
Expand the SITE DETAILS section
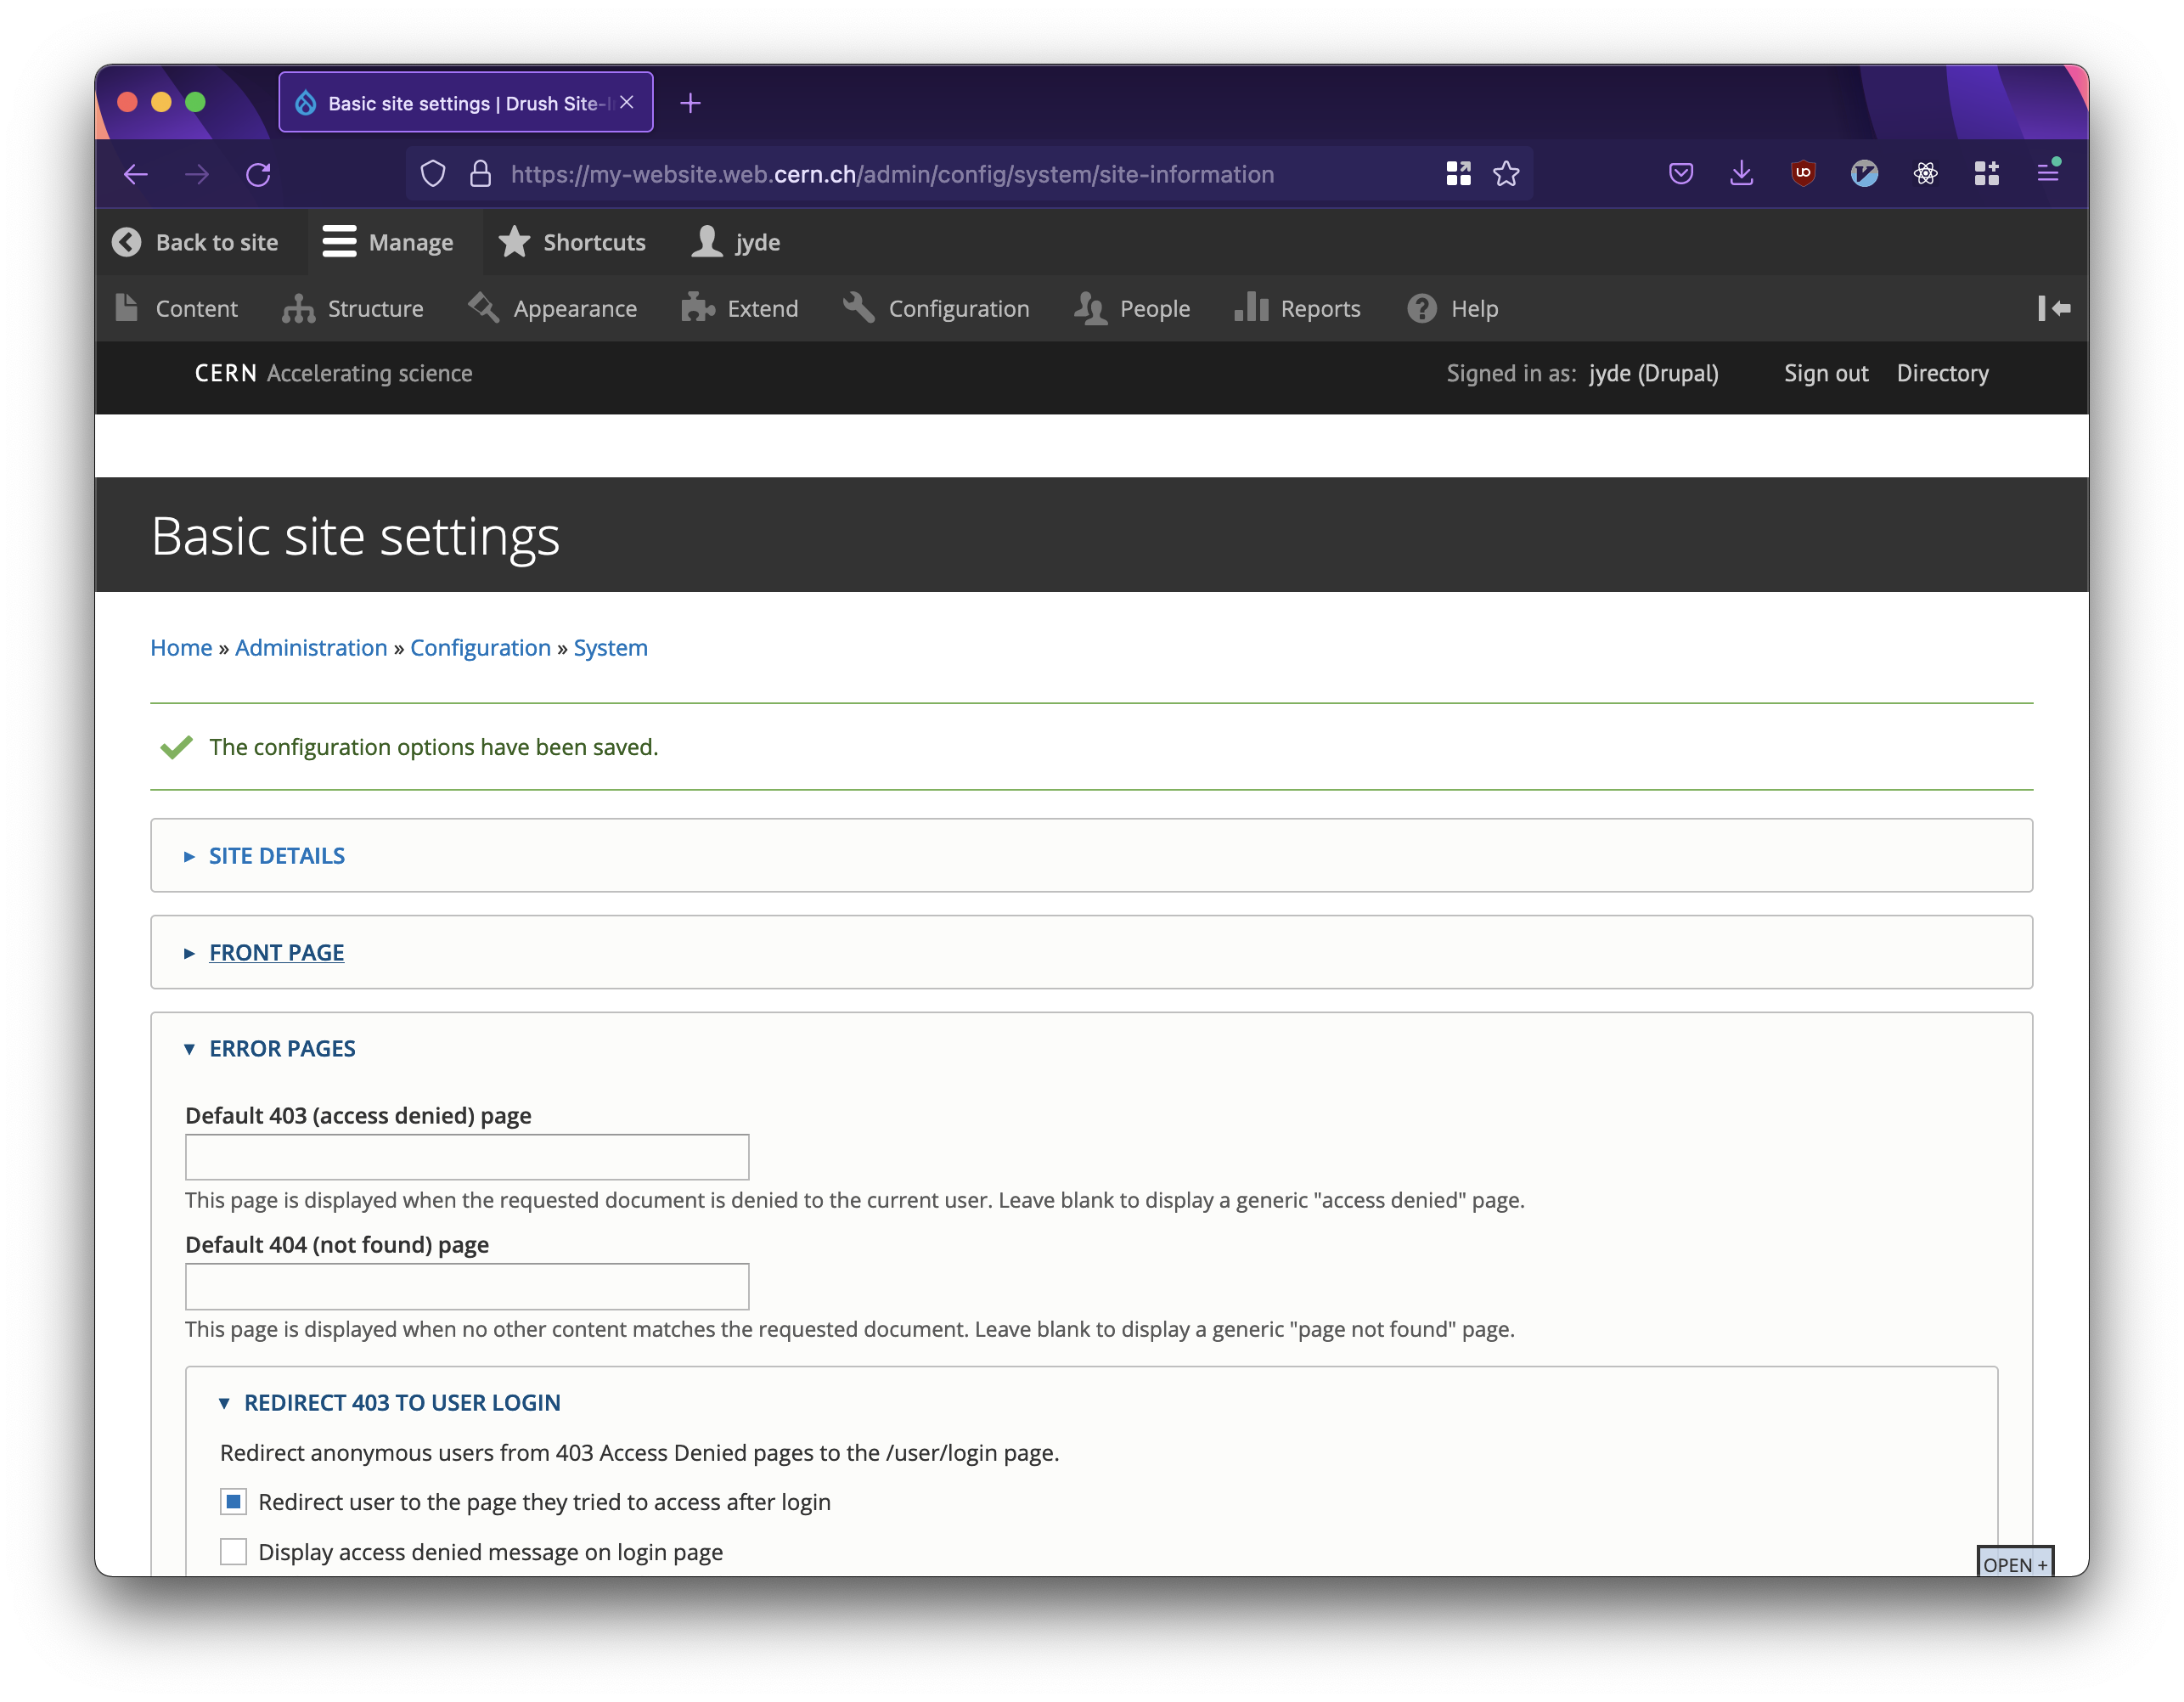277,854
